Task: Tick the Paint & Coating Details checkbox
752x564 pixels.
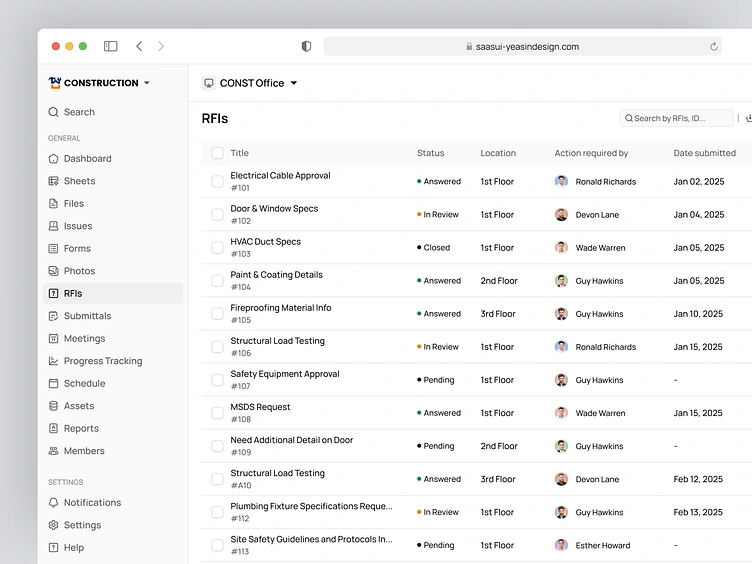Action: [217, 281]
